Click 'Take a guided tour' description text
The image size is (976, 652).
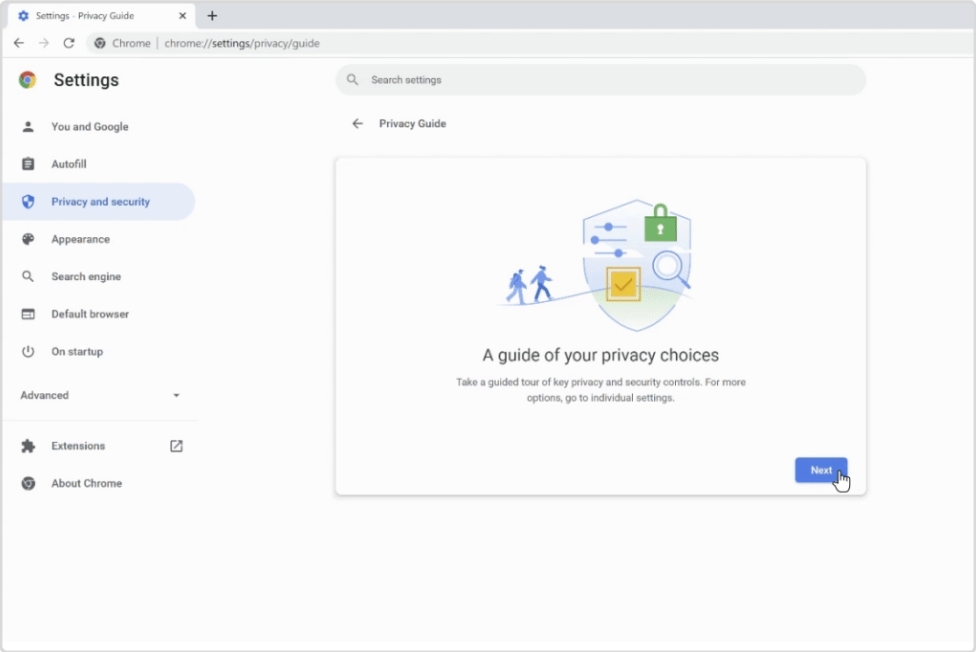click(601, 390)
